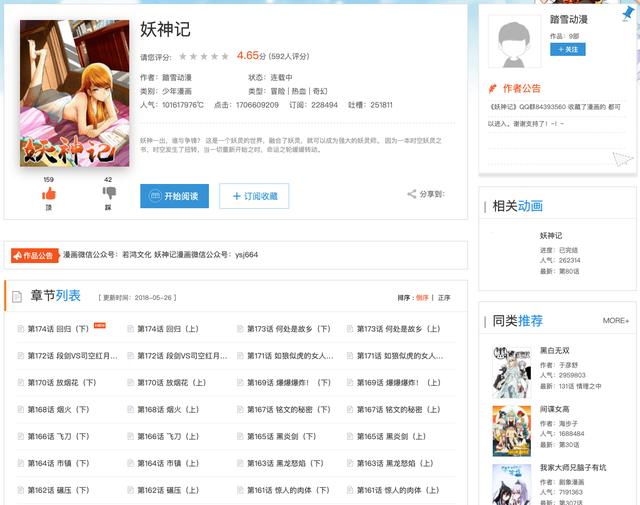
Task: Click author name 踏雪动漫 in sidebar
Action: pyautogui.click(x=569, y=19)
